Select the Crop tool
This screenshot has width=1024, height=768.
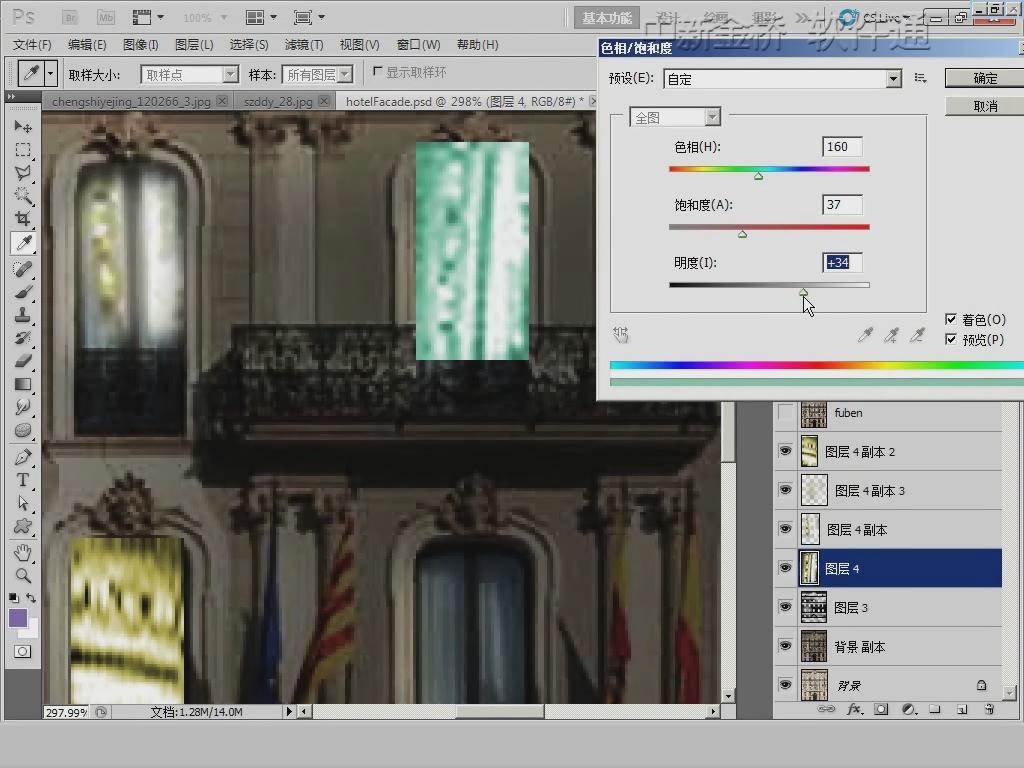pos(23,218)
